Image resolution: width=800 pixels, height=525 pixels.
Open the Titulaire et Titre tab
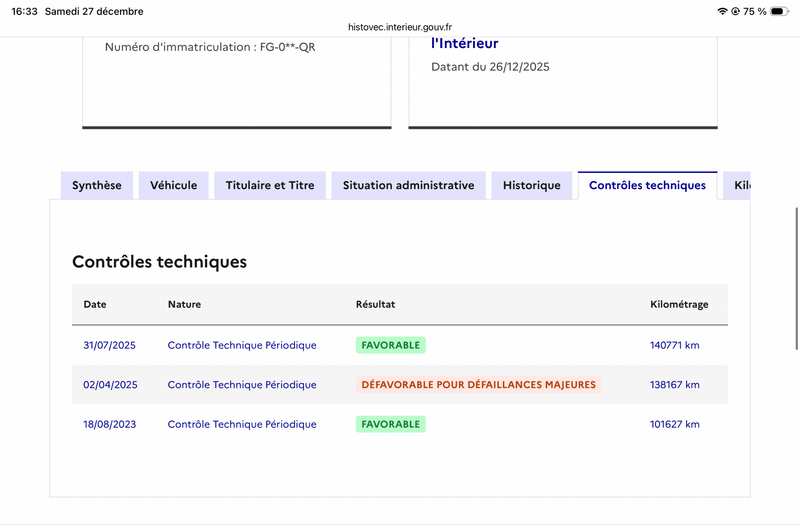[x=270, y=185]
